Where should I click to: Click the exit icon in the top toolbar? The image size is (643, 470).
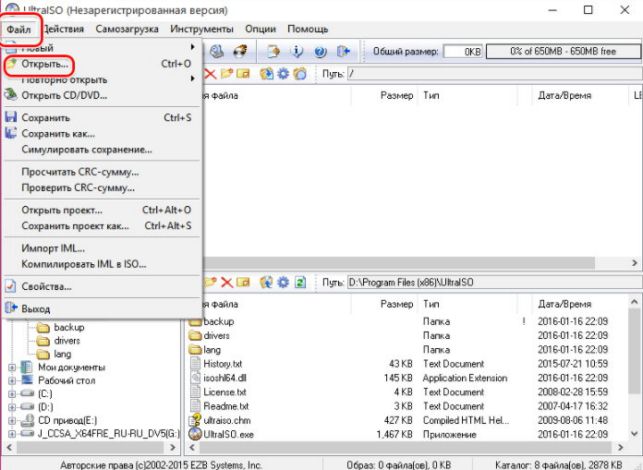coord(343,51)
